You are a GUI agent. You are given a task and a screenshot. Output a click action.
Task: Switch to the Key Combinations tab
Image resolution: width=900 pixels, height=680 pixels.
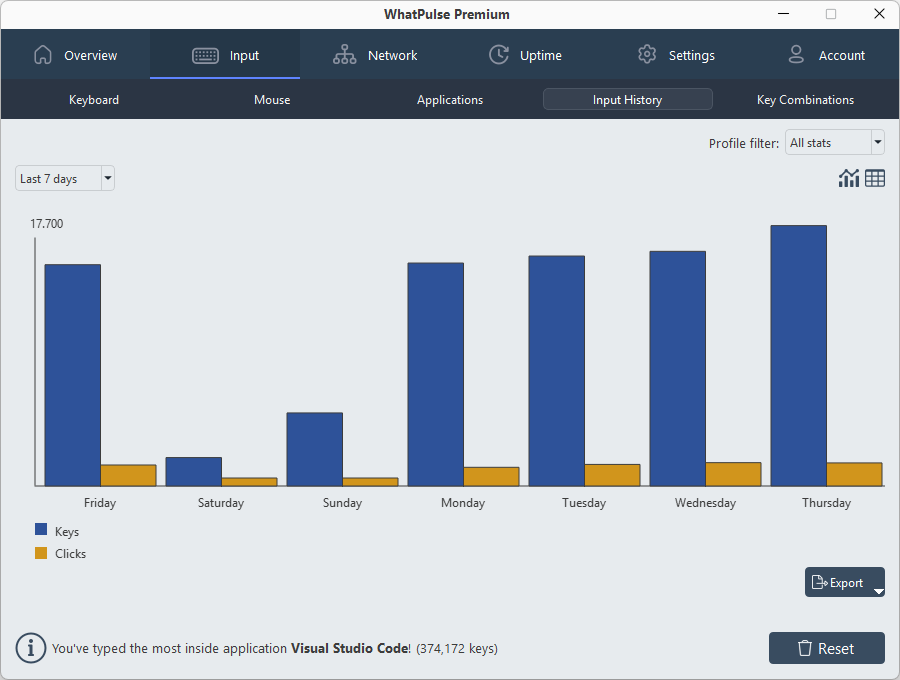point(805,100)
